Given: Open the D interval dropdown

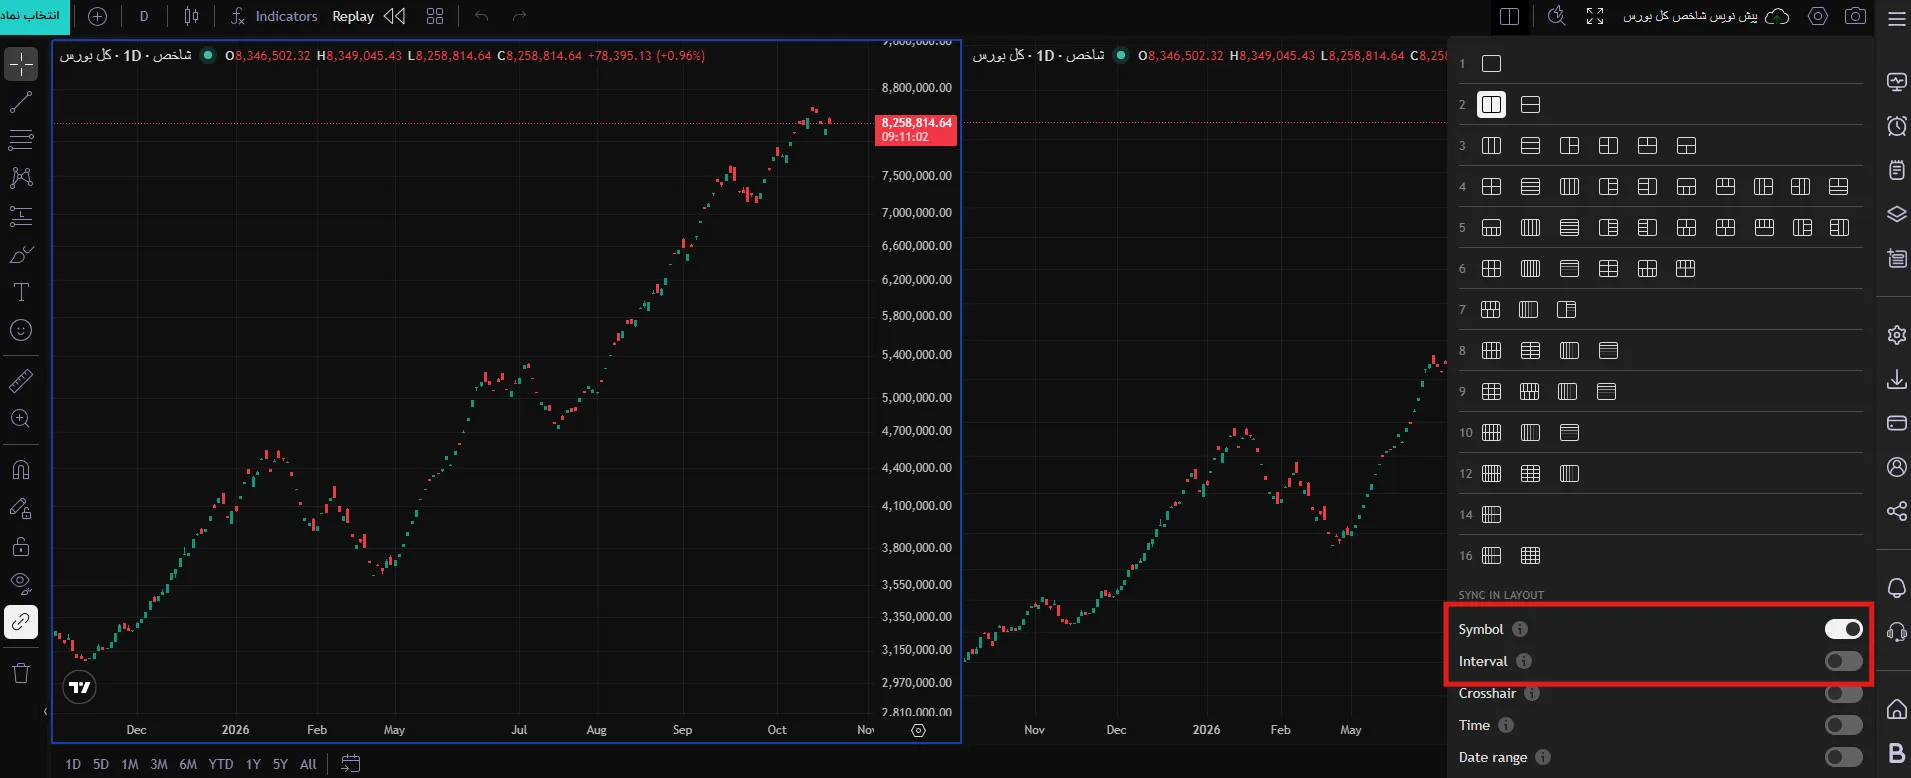Looking at the screenshot, I should [144, 16].
